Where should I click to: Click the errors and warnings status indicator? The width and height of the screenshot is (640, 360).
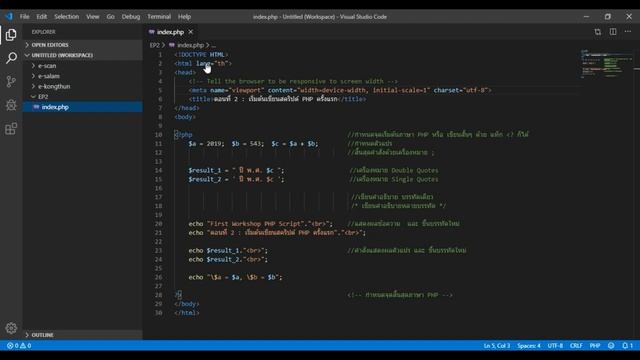pos(19,346)
